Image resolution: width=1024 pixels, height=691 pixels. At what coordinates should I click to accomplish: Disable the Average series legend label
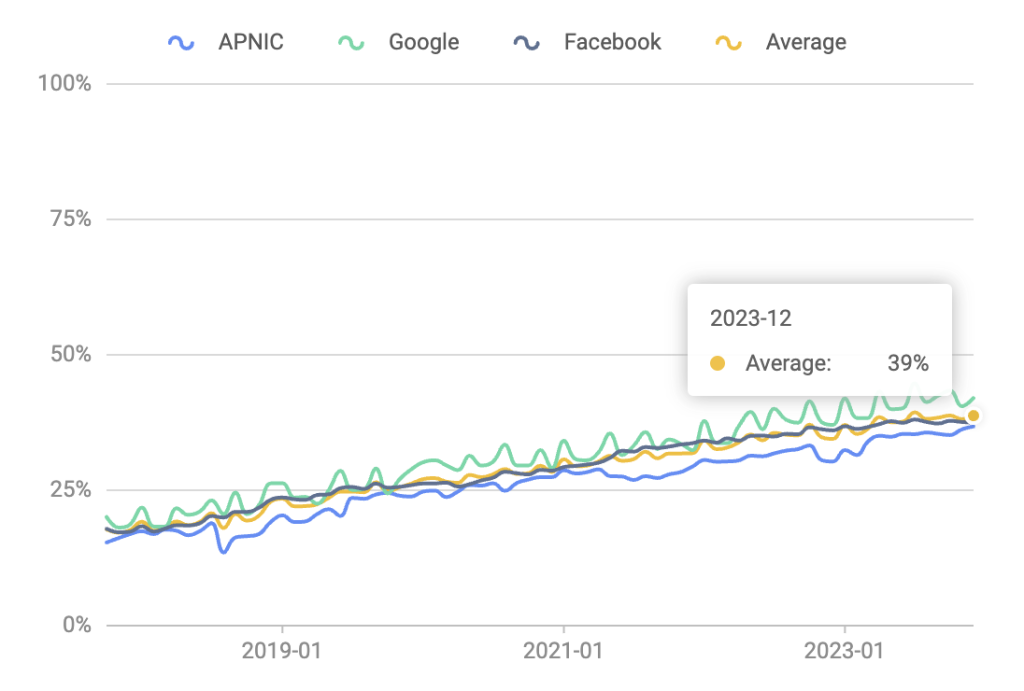coord(806,42)
